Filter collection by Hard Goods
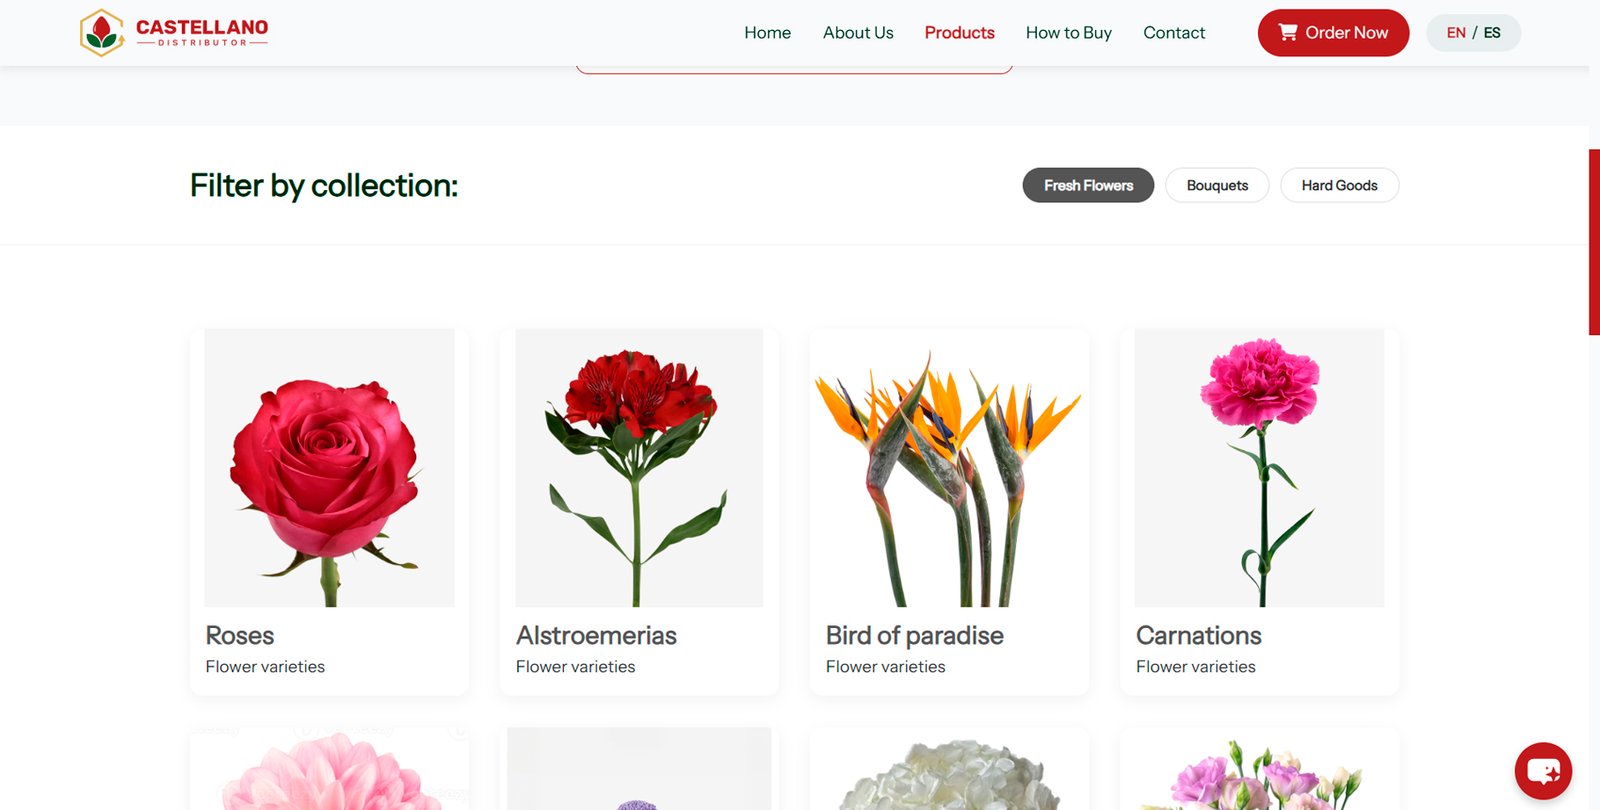This screenshot has width=1600, height=810. pos(1339,185)
